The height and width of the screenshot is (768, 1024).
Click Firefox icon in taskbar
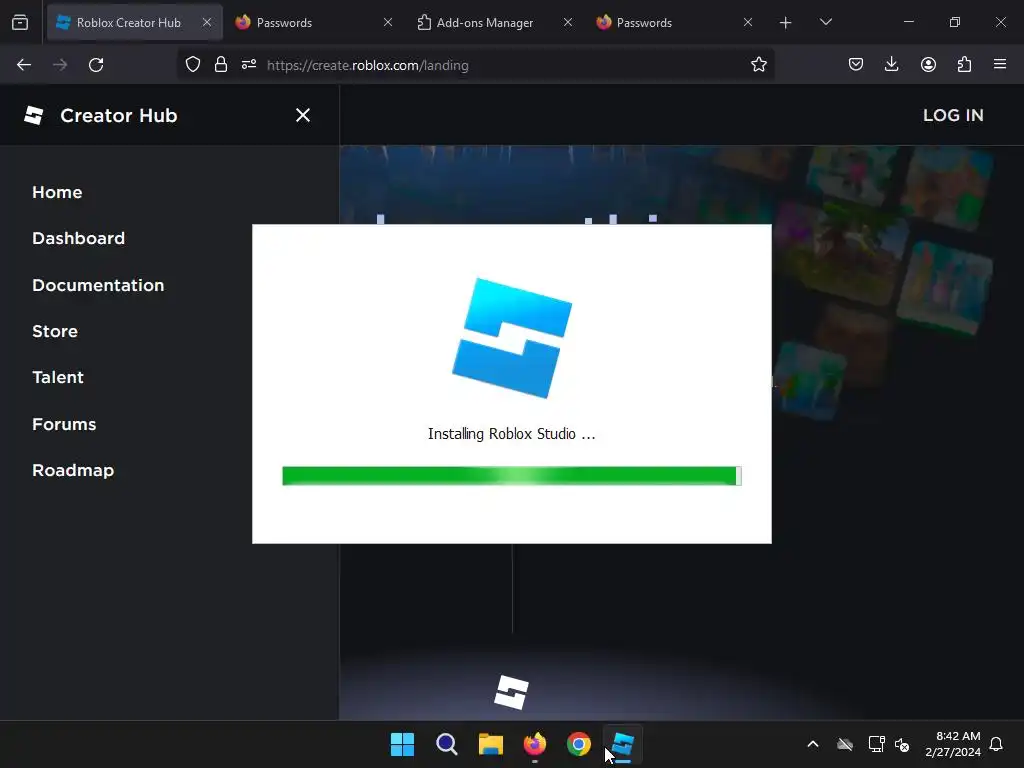[x=534, y=744]
